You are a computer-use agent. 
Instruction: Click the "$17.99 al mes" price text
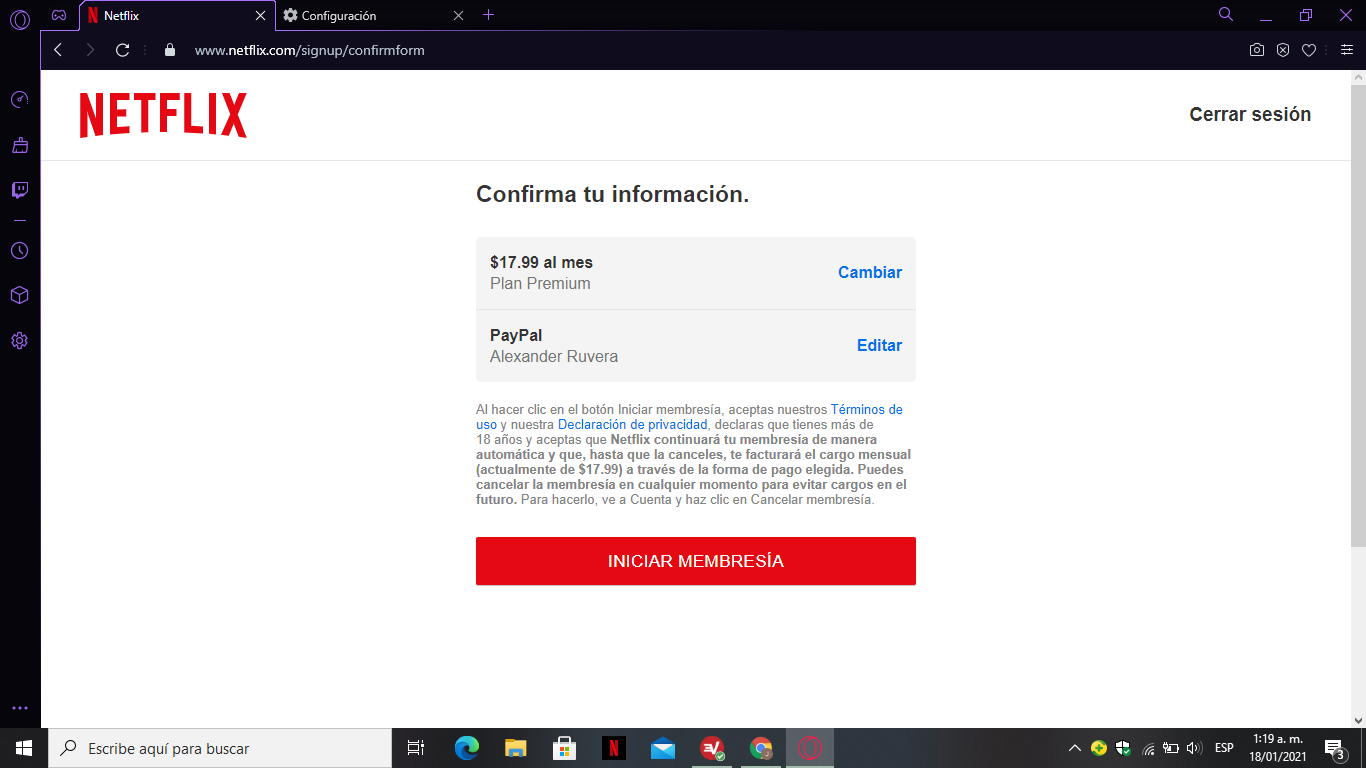[541, 263]
